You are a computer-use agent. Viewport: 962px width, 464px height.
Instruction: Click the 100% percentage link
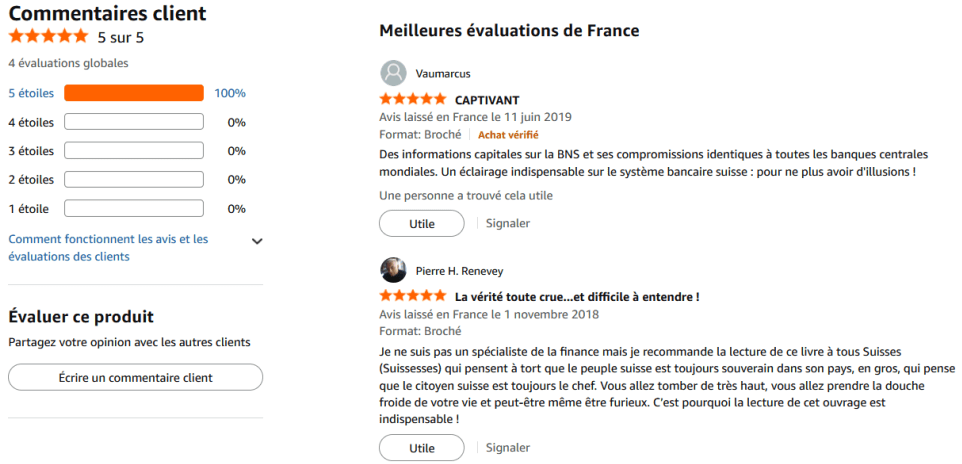[x=230, y=93]
